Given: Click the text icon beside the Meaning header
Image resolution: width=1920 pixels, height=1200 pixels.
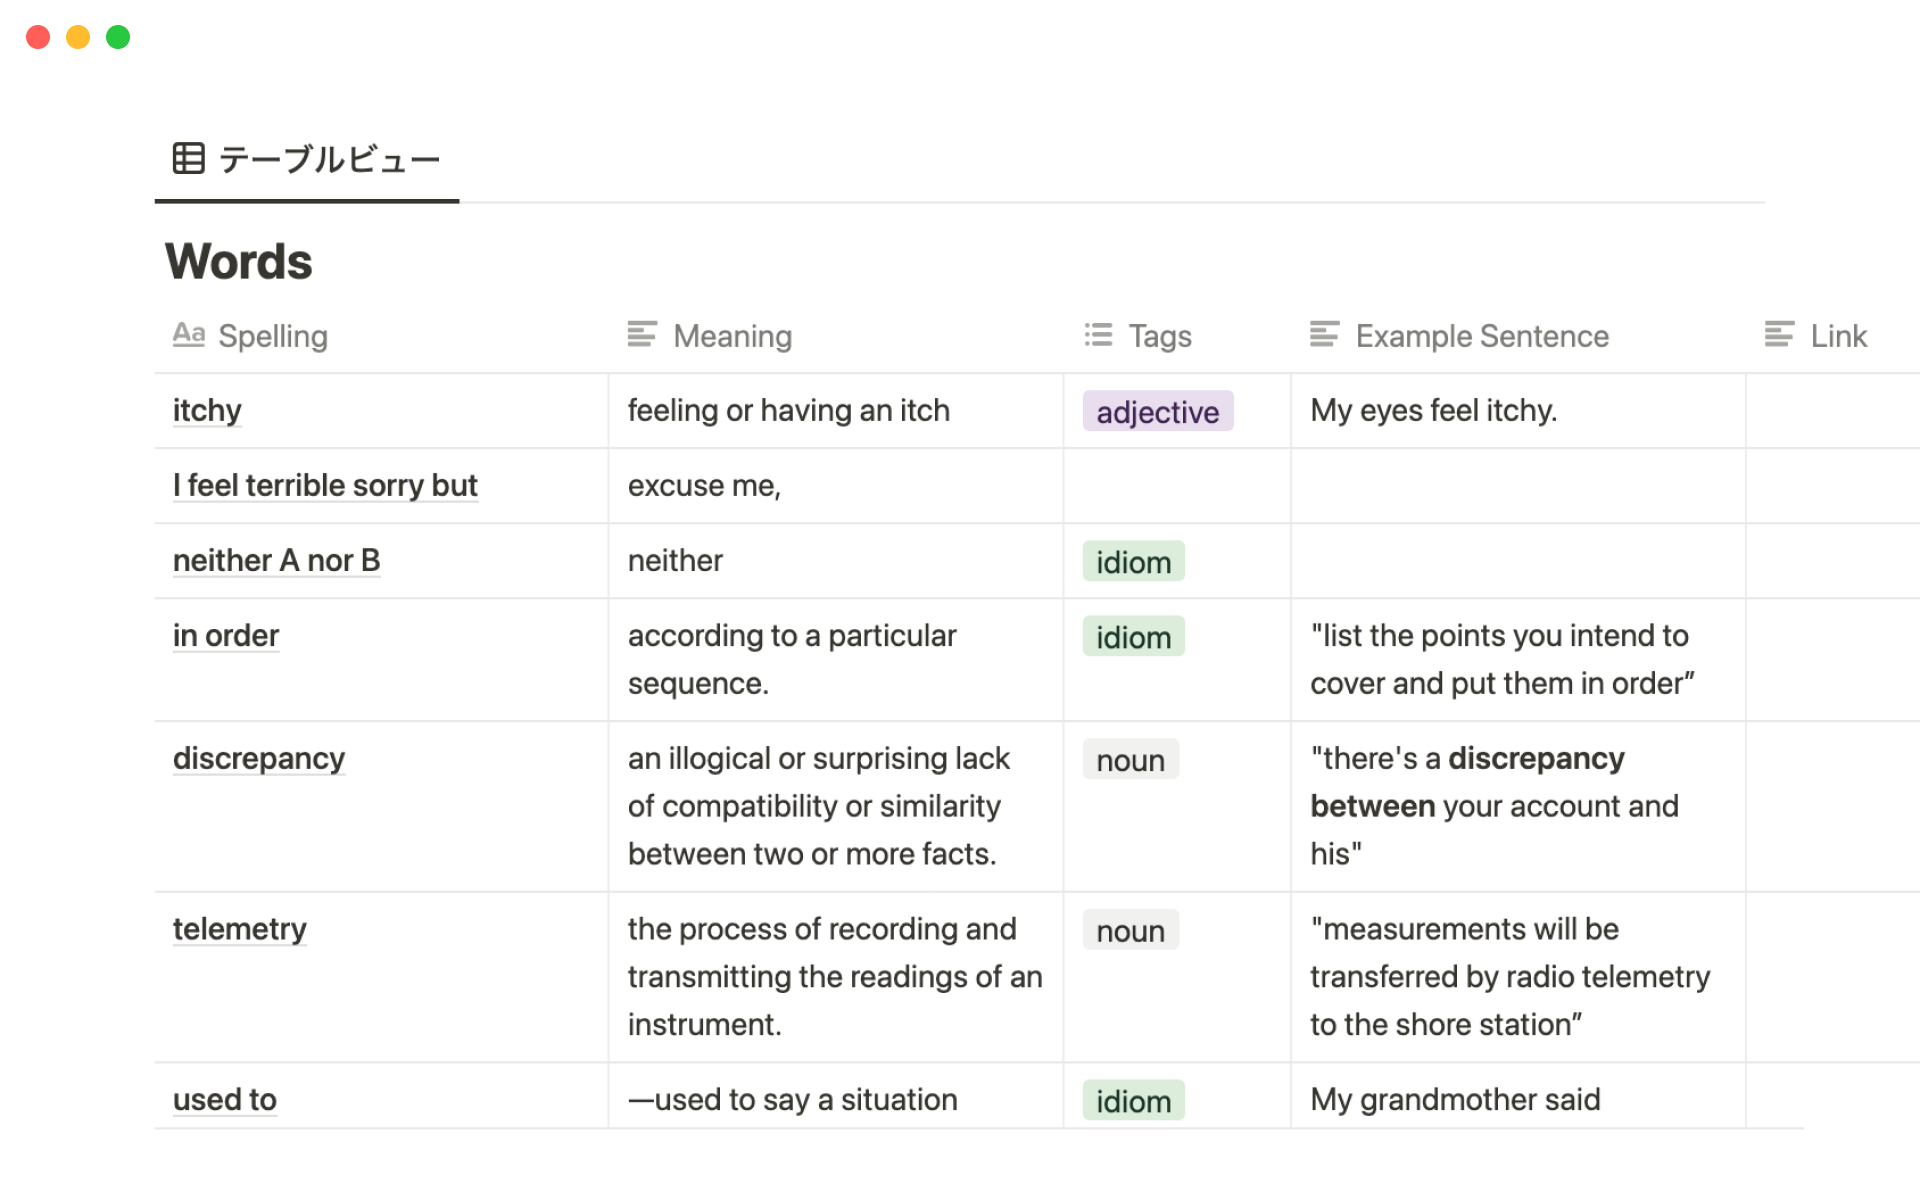Looking at the screenshot, I should (x=642, y=334).
